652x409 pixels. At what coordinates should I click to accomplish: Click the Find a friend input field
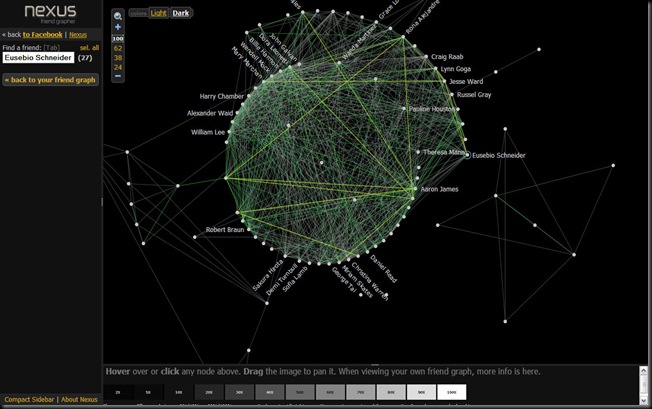point(38,58)
